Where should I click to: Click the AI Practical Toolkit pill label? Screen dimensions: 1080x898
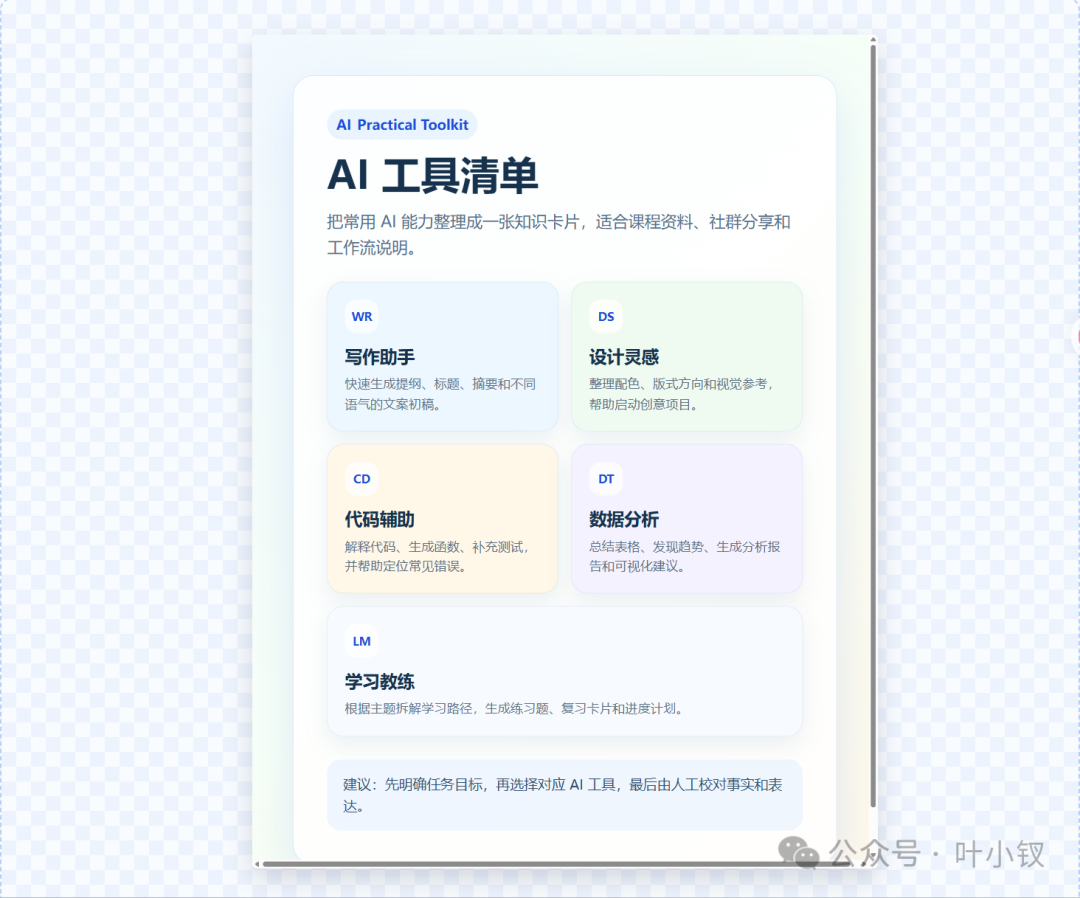point(402,125)
